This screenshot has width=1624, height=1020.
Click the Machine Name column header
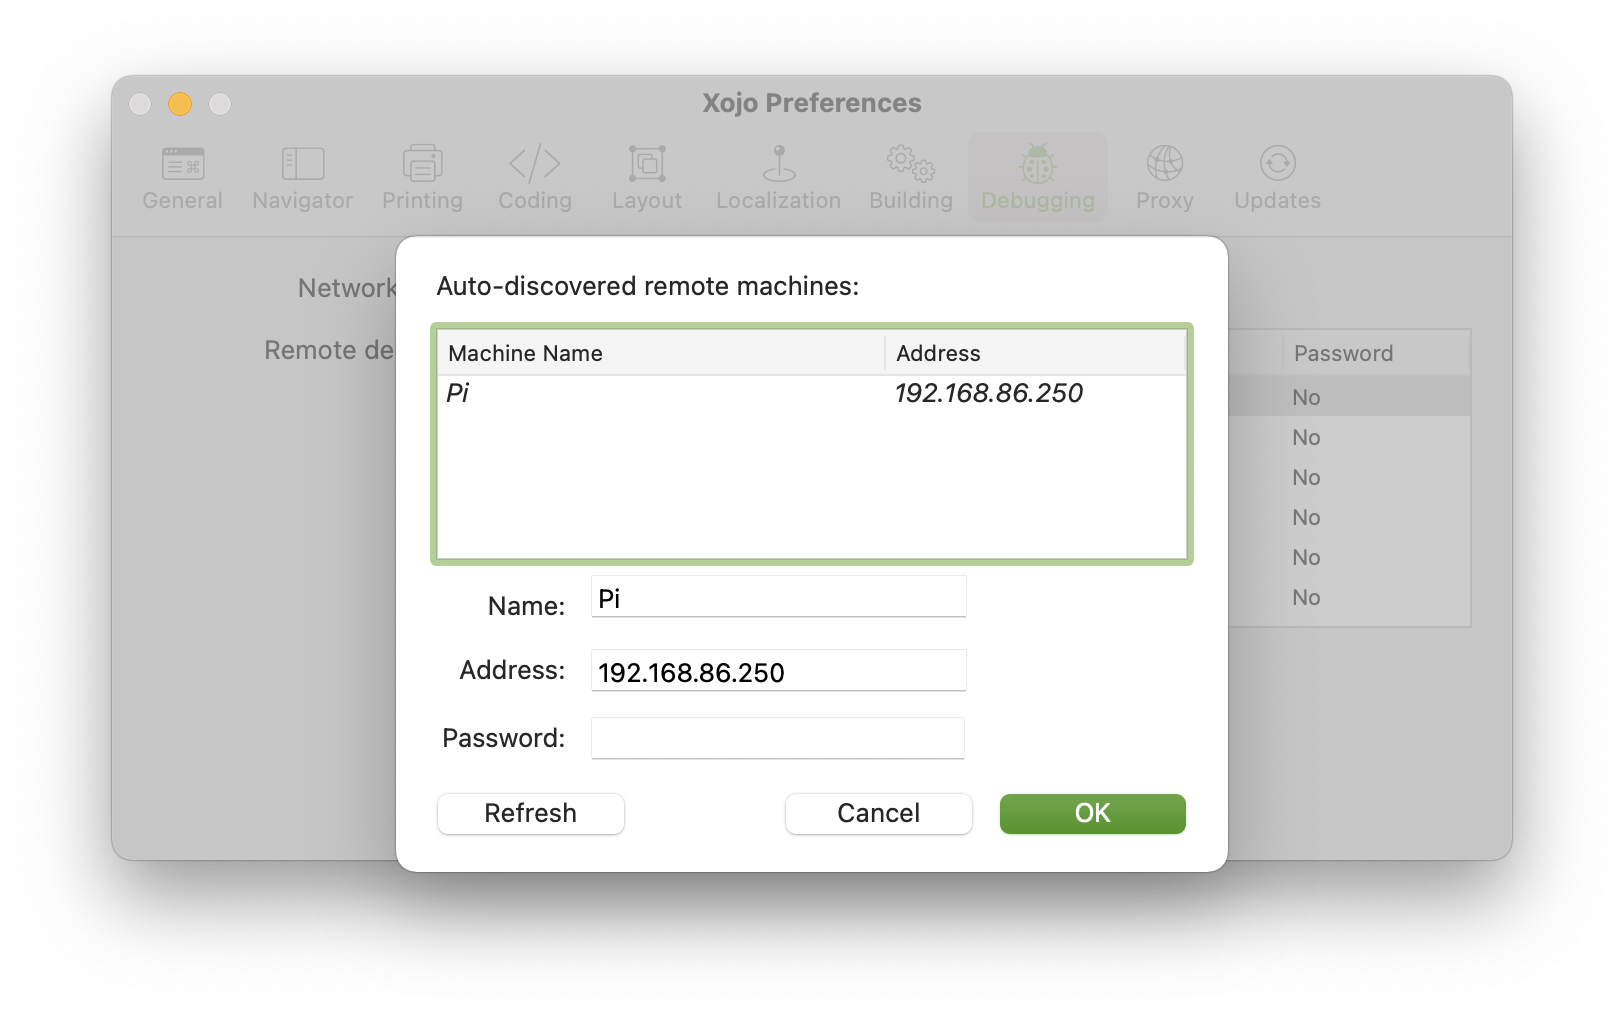525,353
